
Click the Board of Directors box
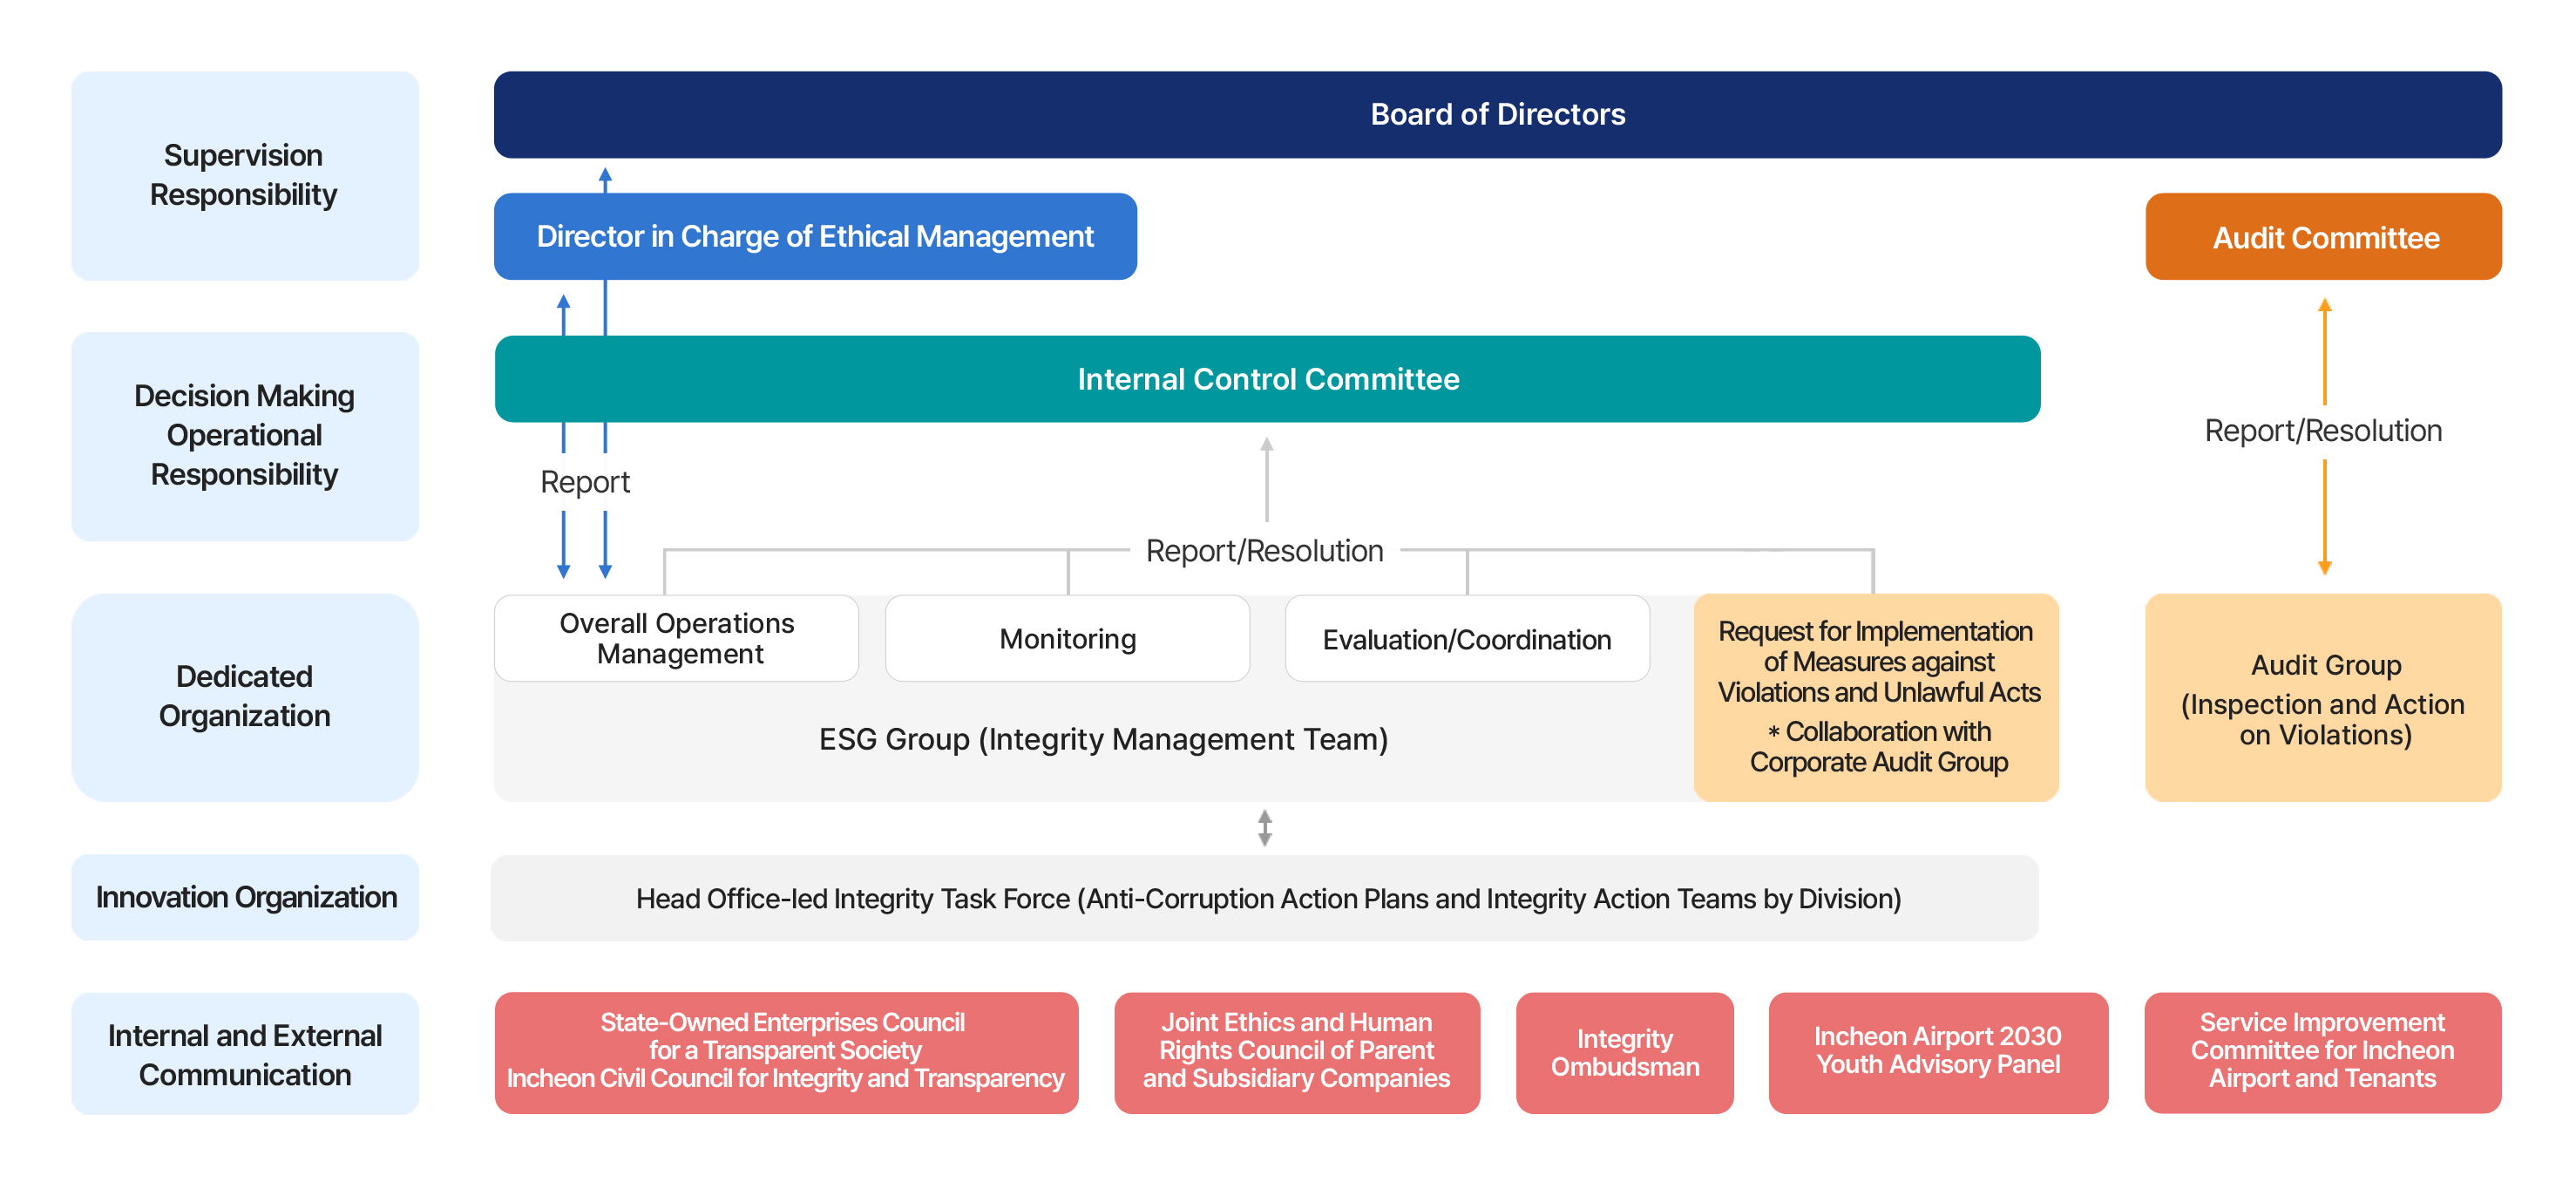[1497, 114]
